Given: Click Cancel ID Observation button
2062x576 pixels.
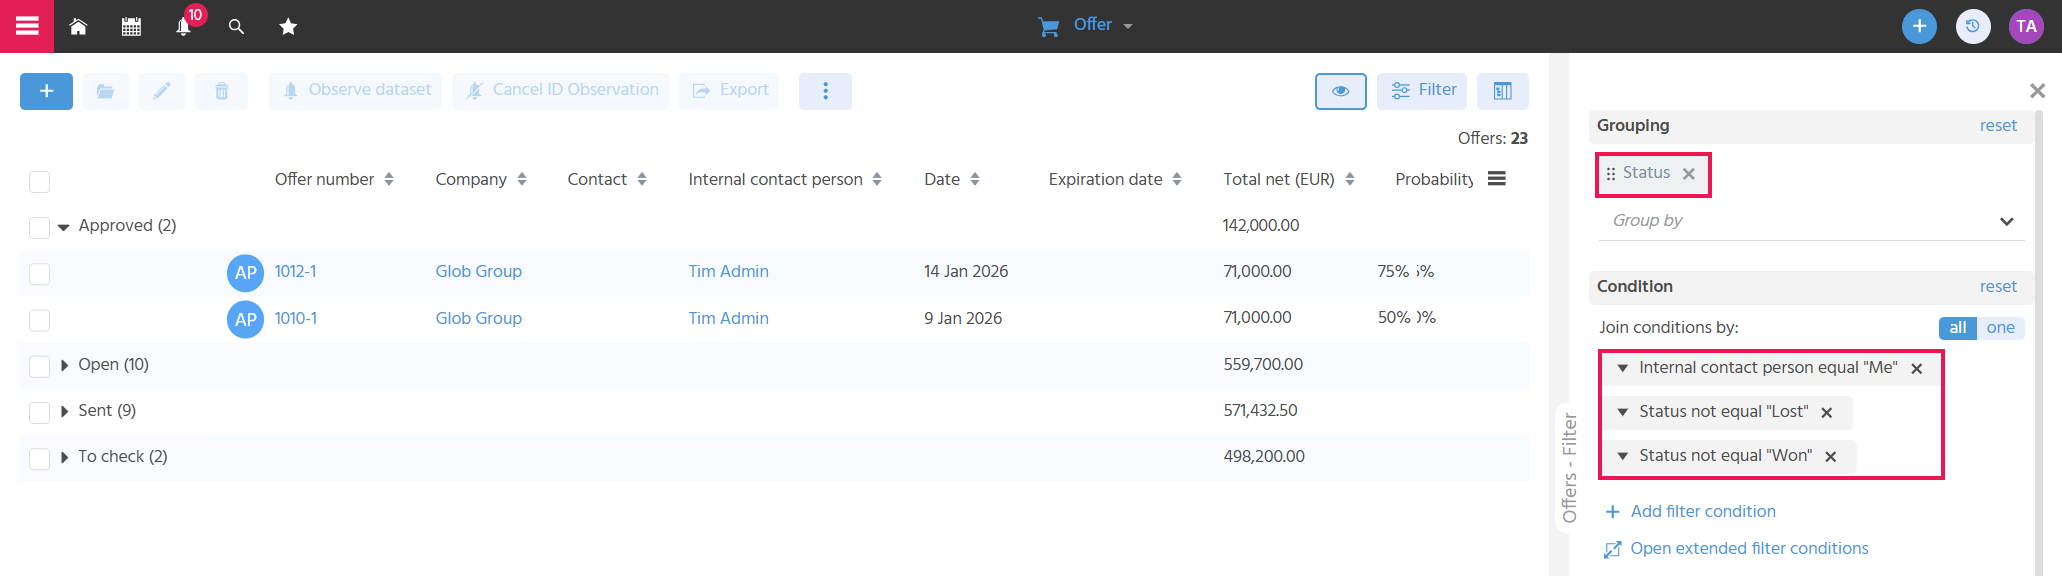Looking at the screenshot, I should click(561, 91).
